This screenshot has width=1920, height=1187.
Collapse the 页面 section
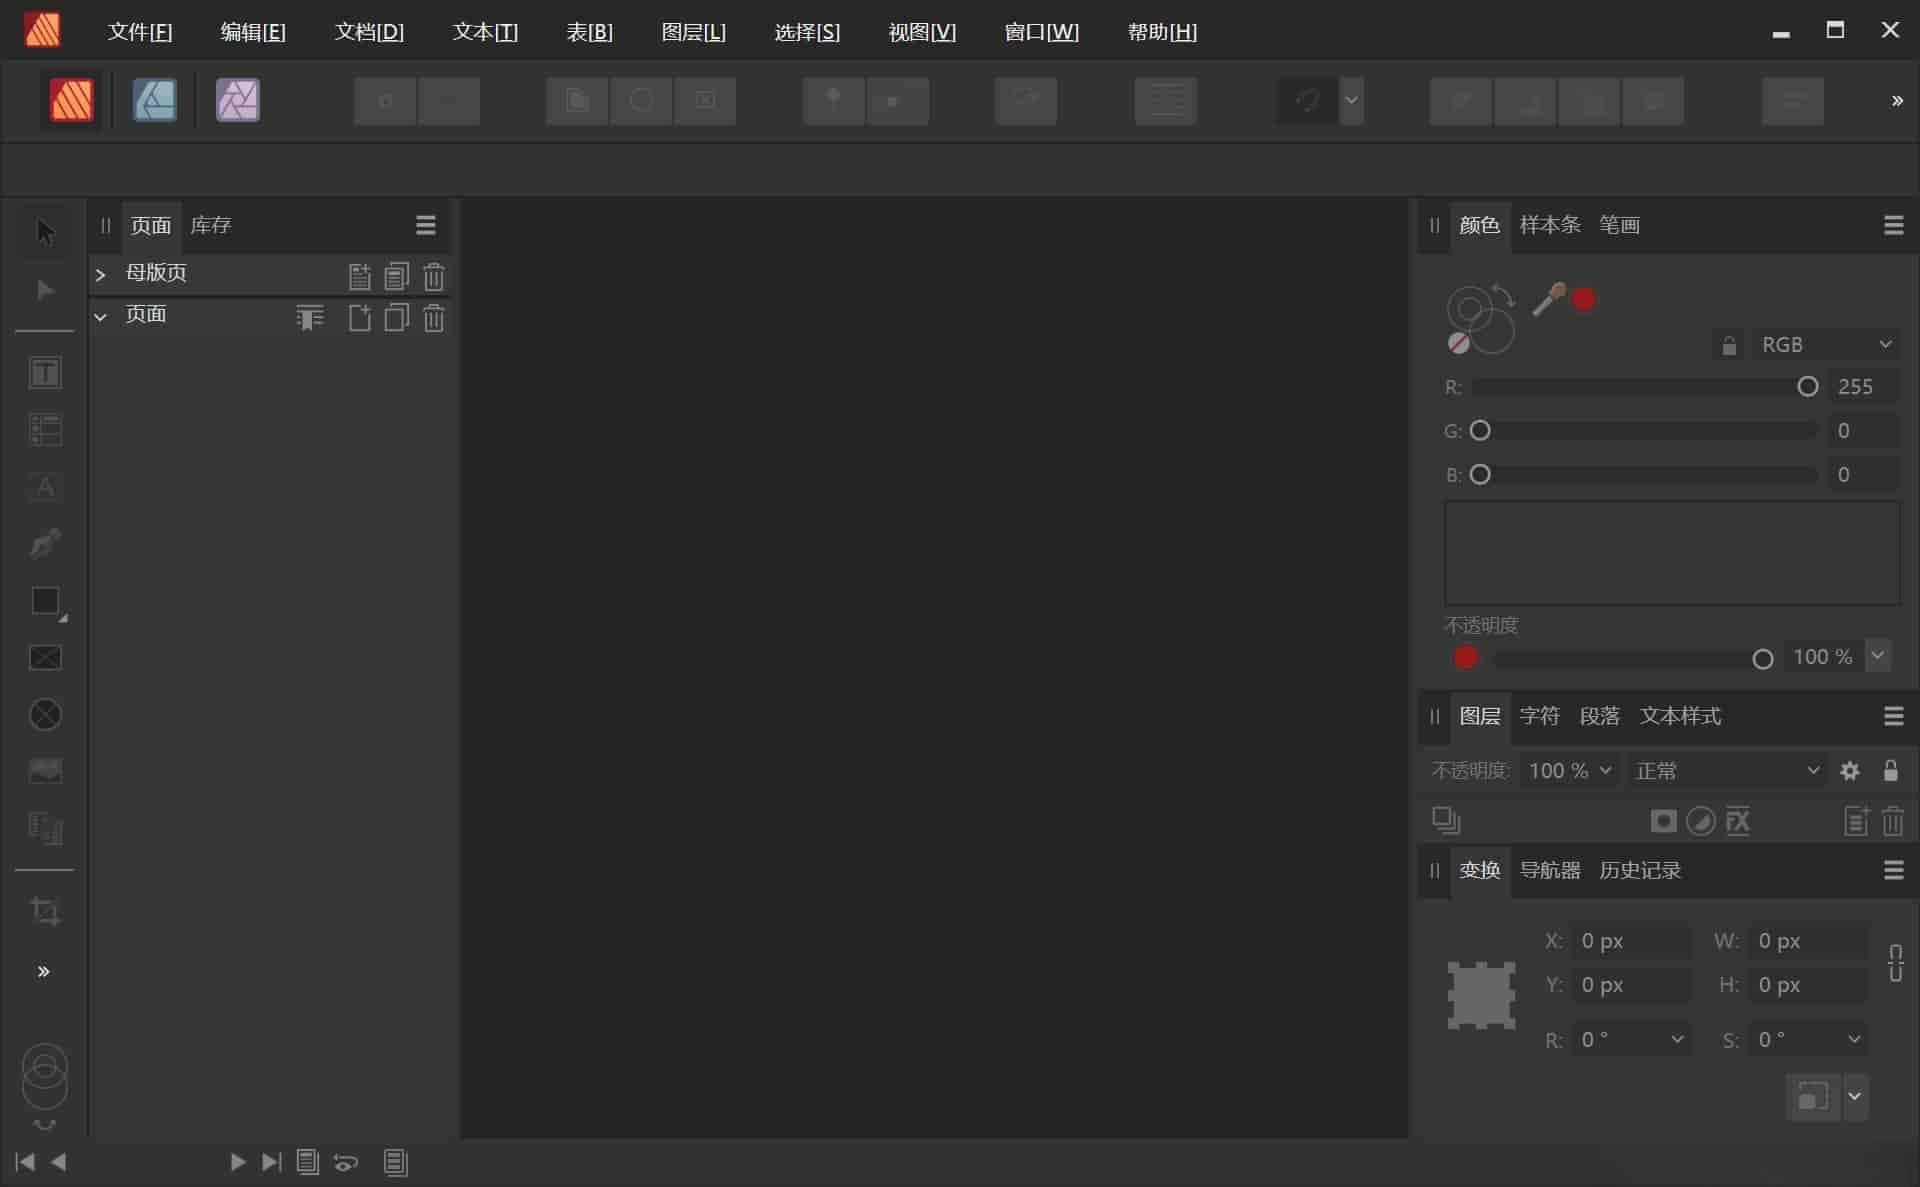(100, 316)
